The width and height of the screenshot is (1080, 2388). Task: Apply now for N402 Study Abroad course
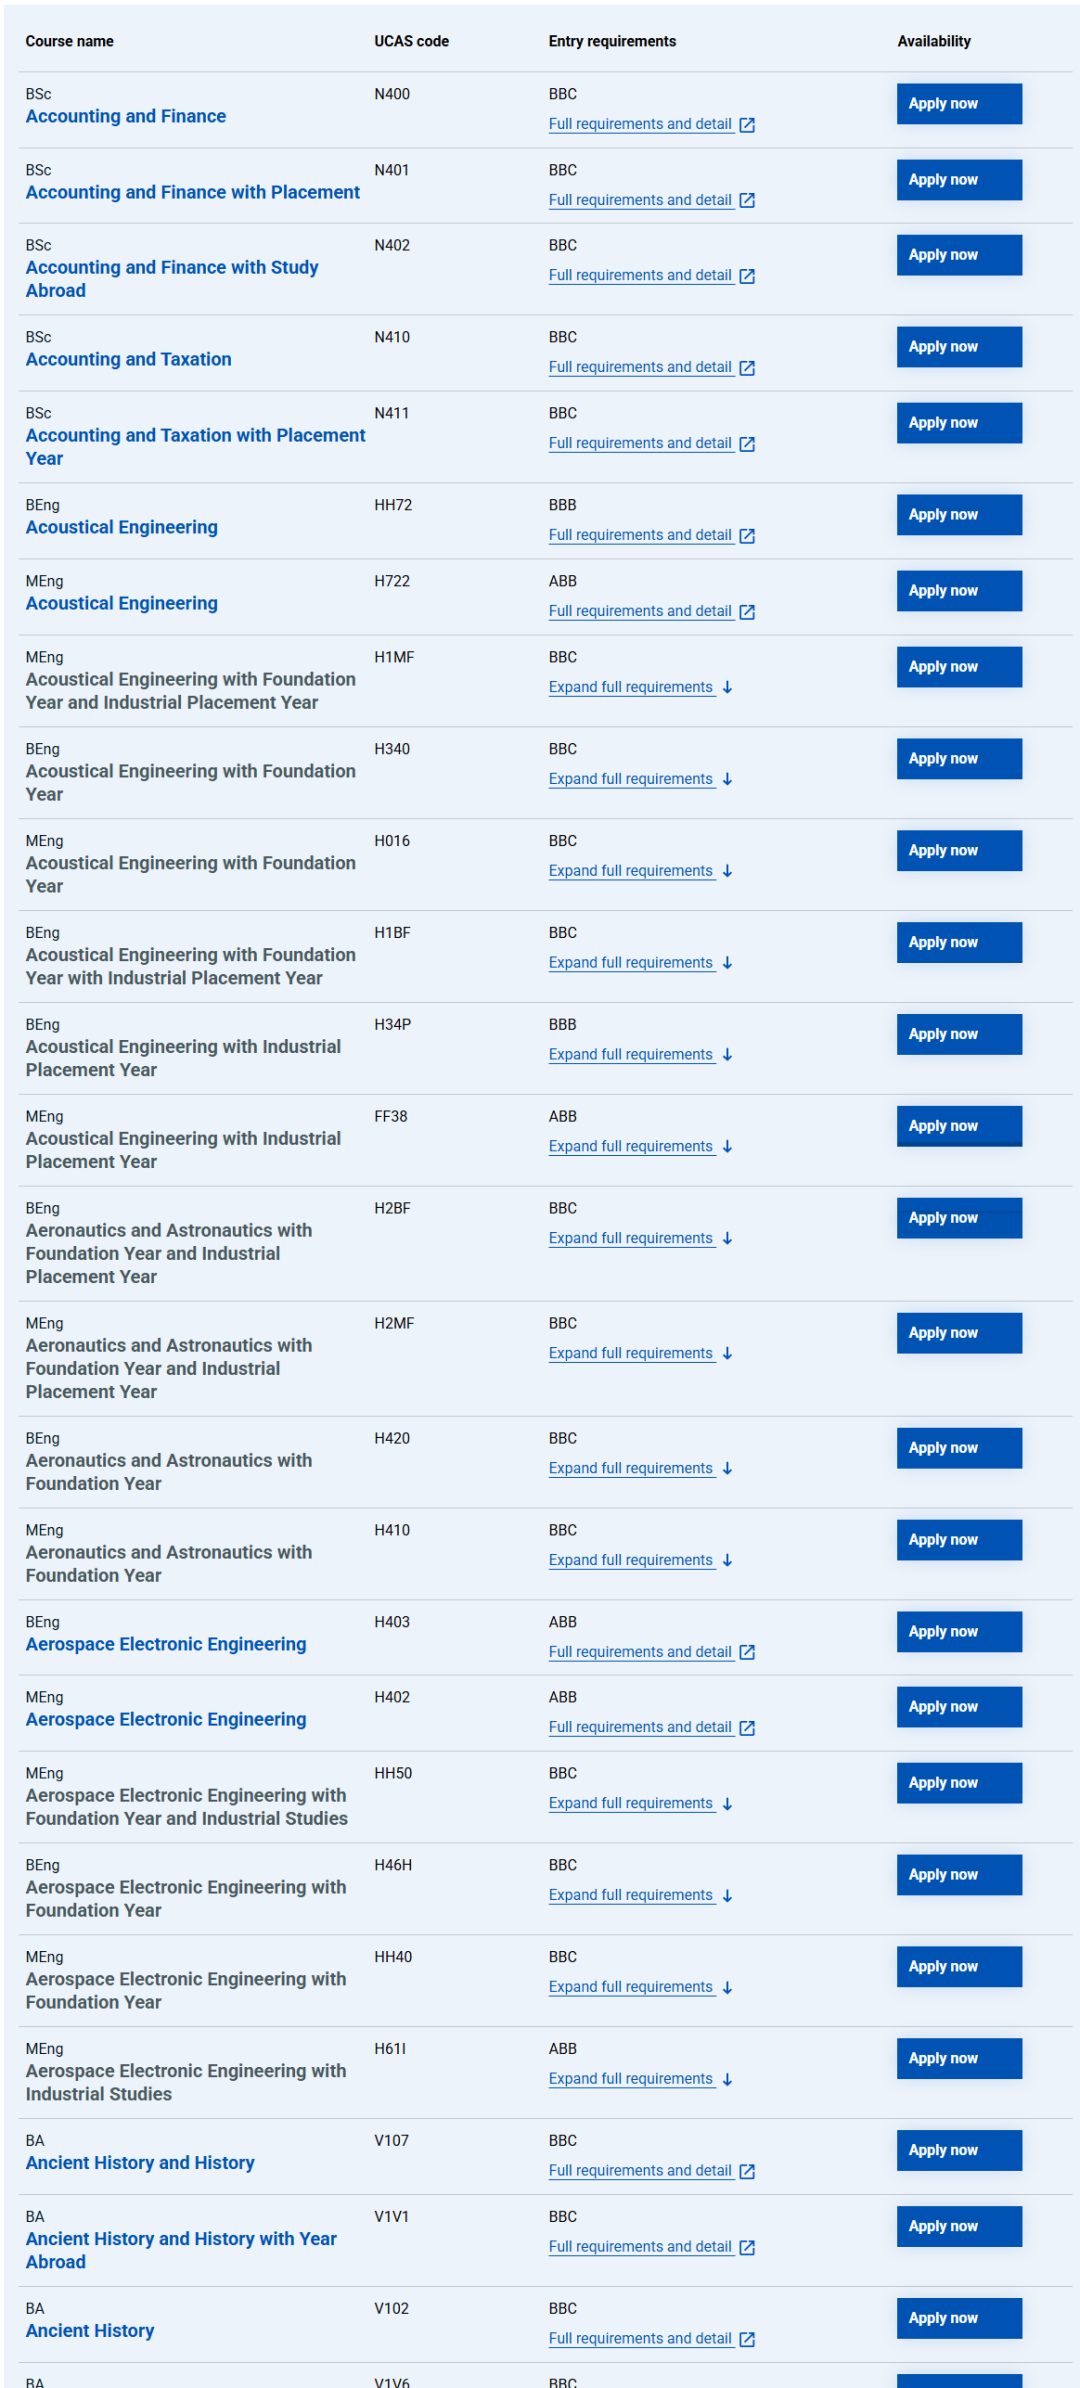click(959, 255)
